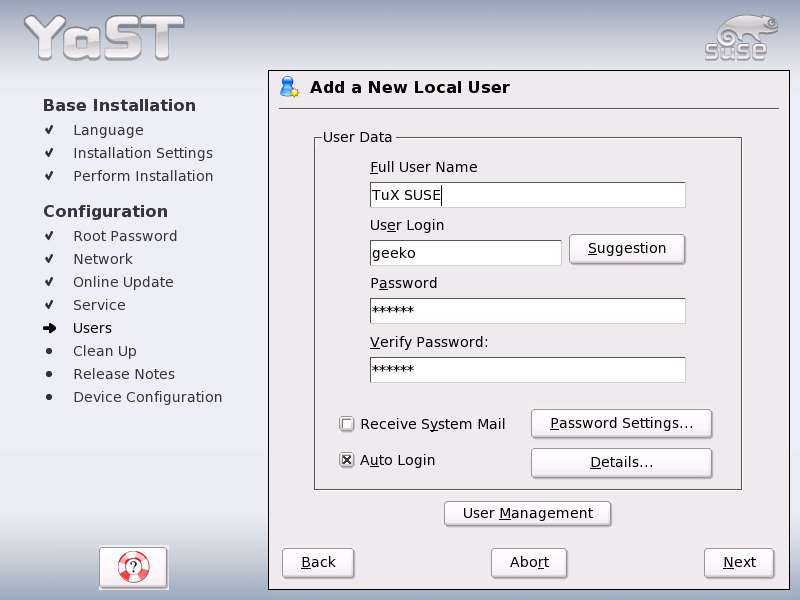
Task: Open Password Settings
Action: [621, 423]
